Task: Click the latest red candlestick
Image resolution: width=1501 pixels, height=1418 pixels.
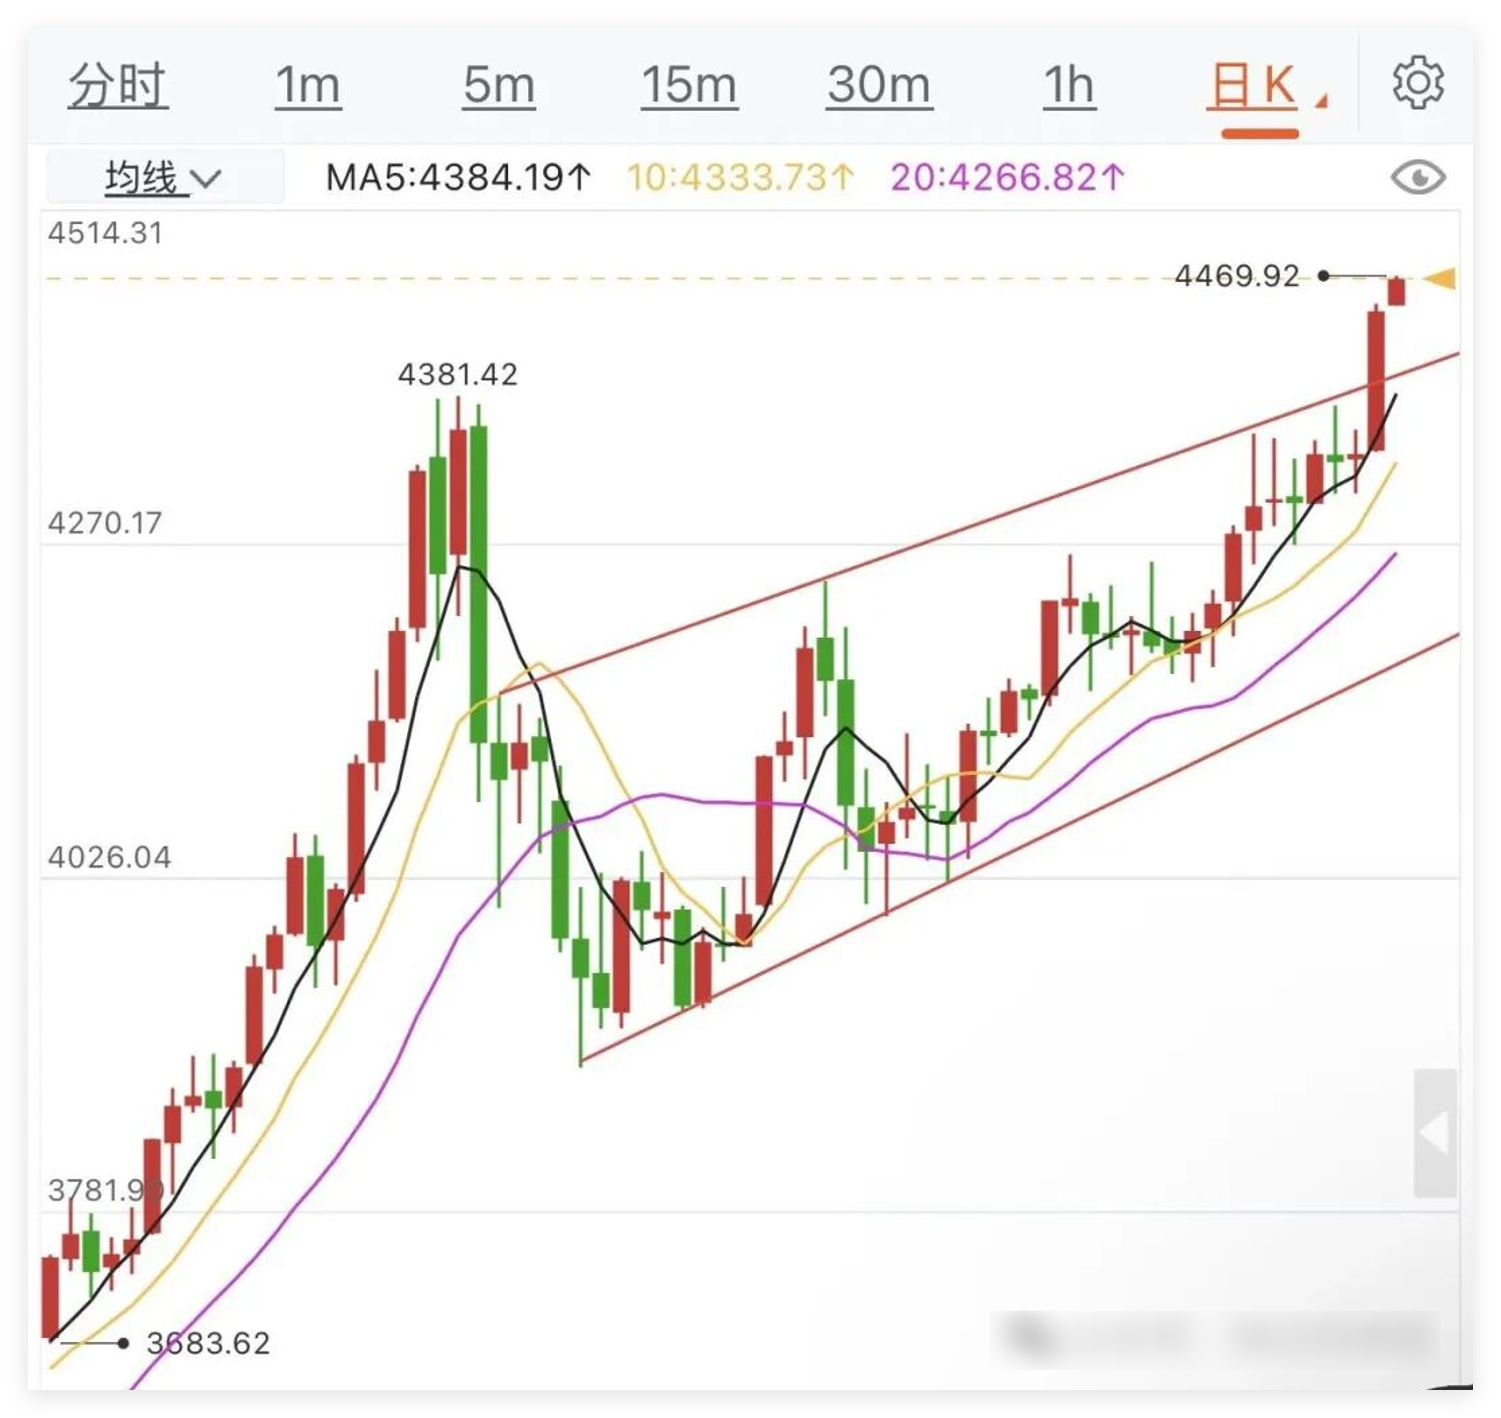Action: pyautogui.click(x=1397, y=291)
